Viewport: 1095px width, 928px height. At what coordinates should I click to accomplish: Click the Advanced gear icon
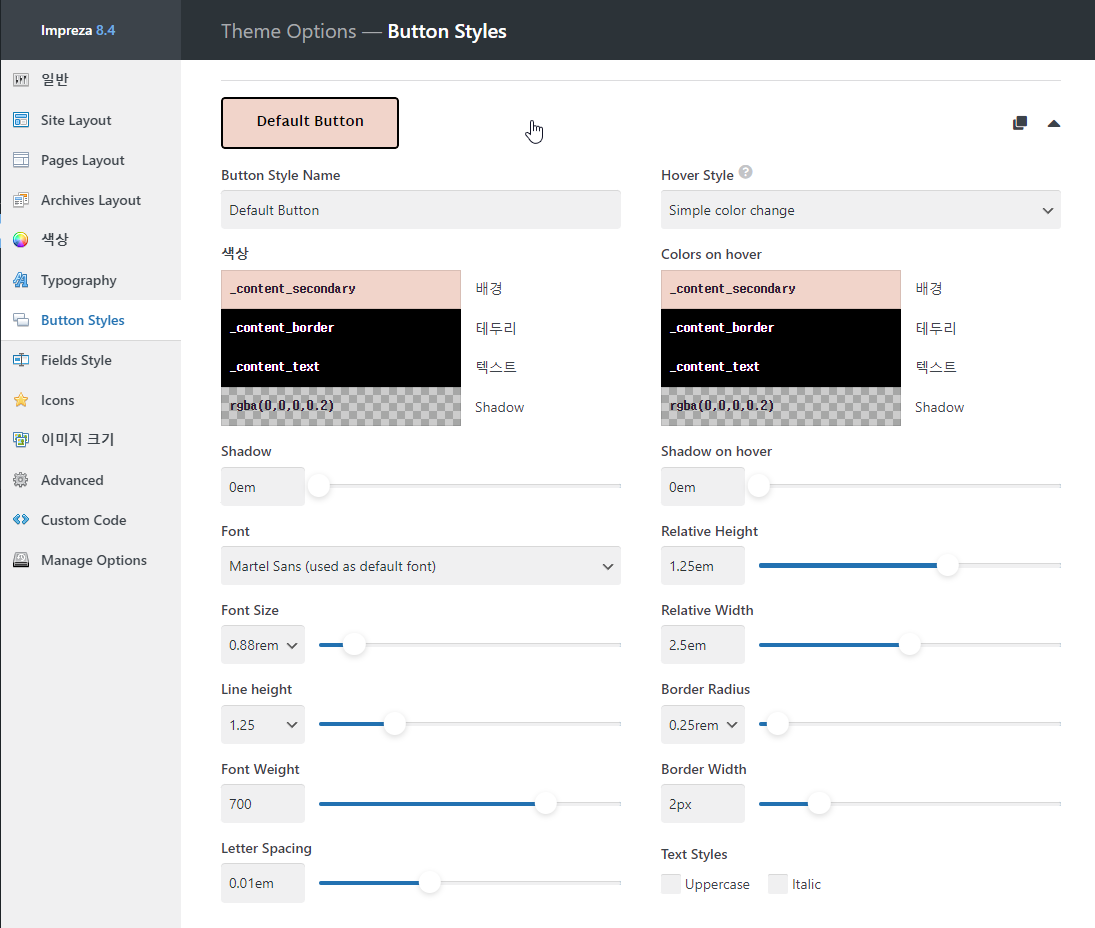click(x=21, y=480)
